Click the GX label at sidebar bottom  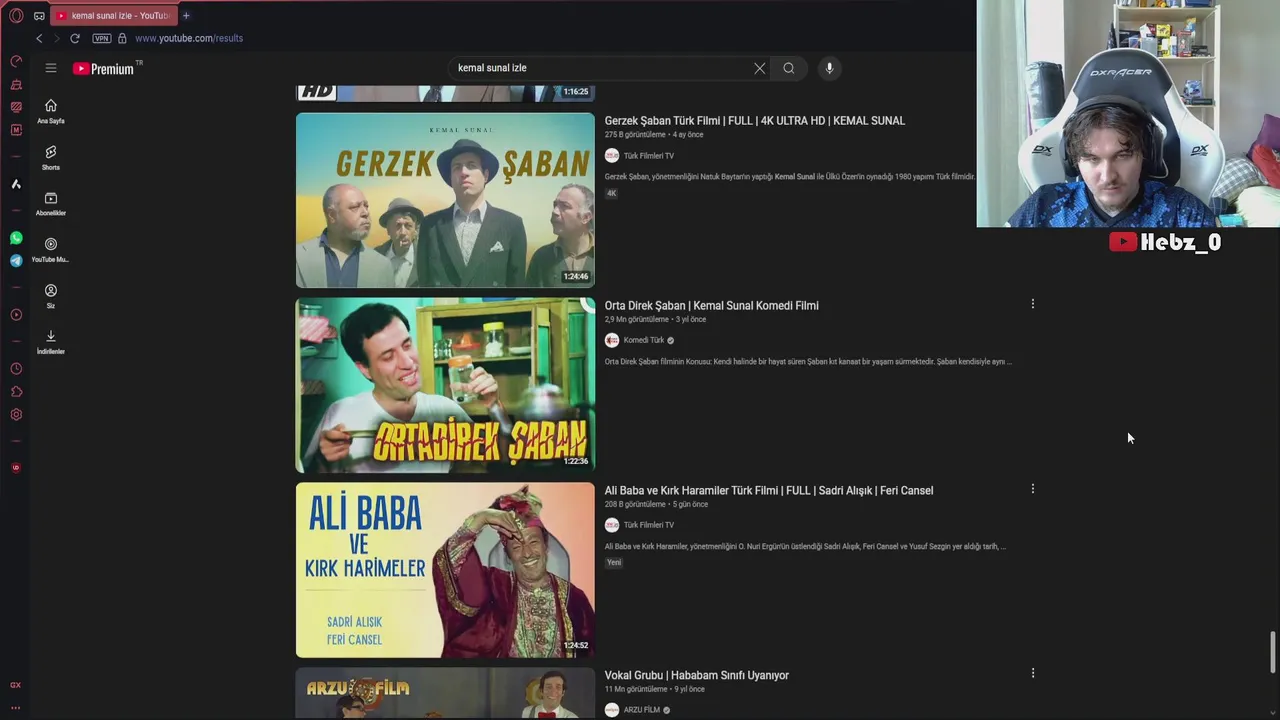coord(15,685)
